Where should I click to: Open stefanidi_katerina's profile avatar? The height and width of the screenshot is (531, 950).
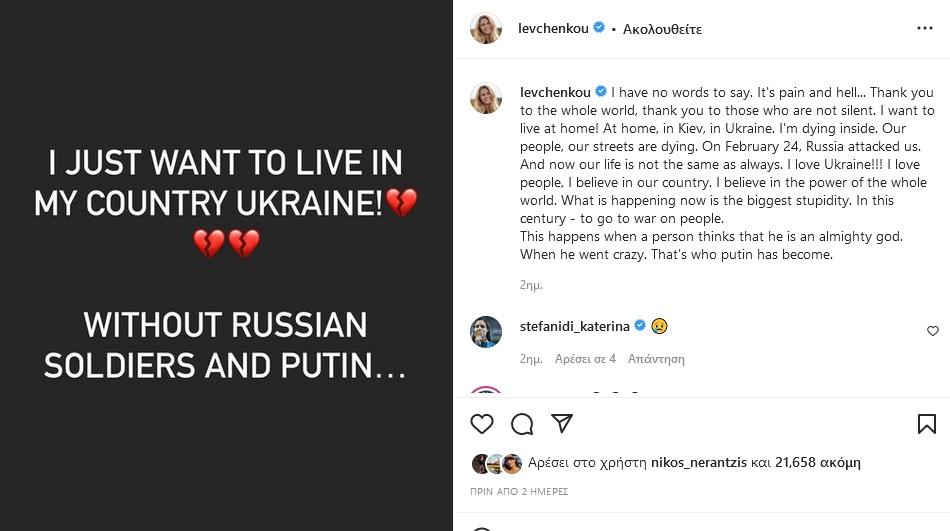click(486, 331)
